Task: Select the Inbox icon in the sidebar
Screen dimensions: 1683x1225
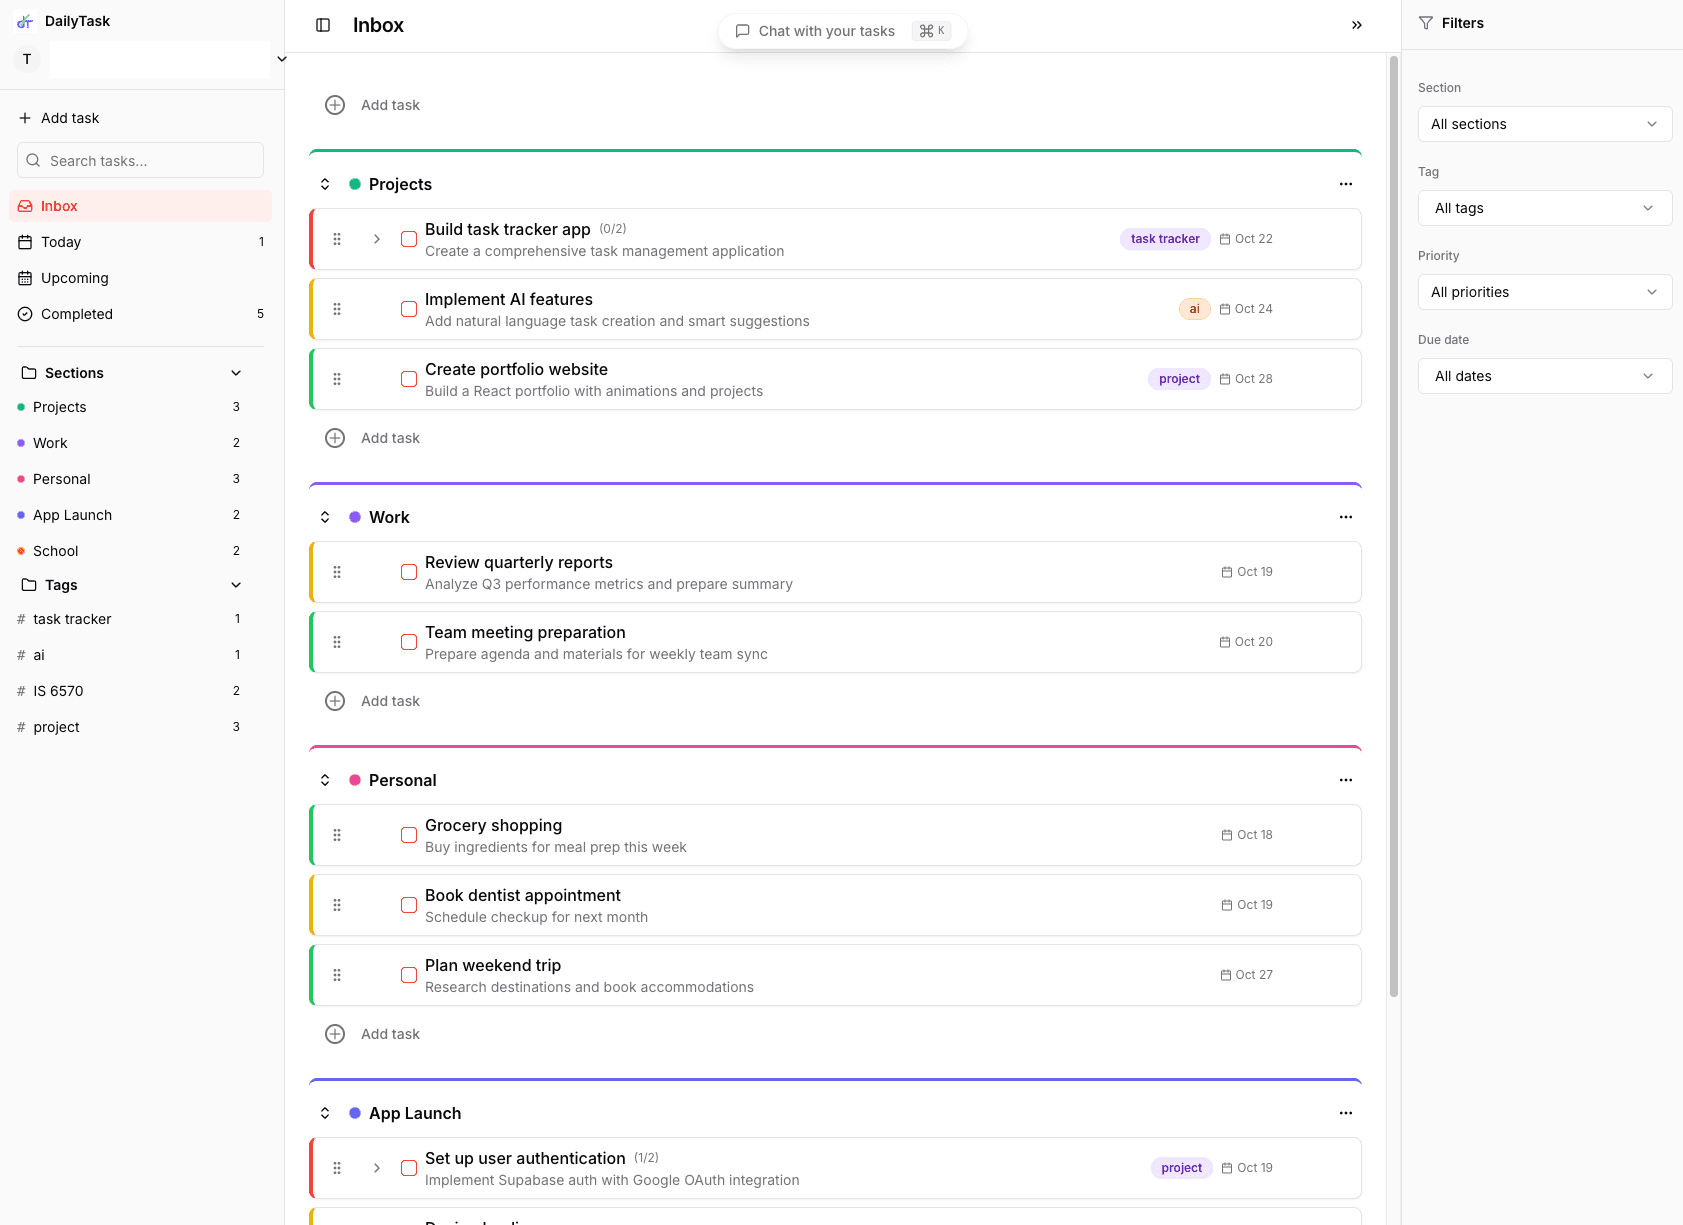Action: point(25,205)
